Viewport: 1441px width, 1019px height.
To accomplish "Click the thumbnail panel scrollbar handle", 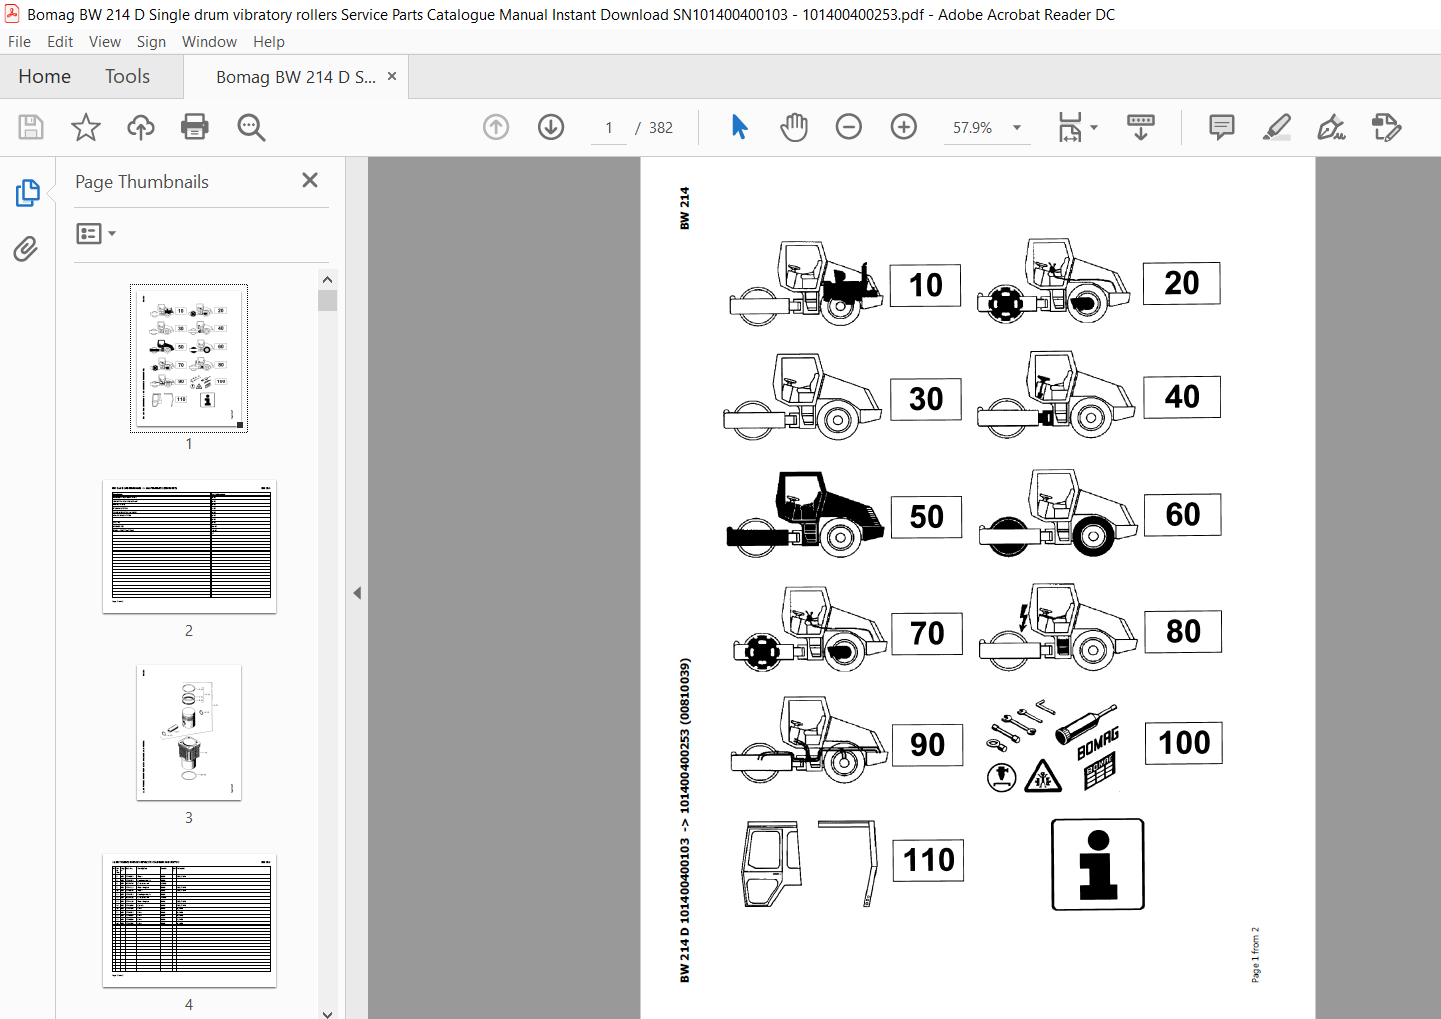I will tap(327, 301).
